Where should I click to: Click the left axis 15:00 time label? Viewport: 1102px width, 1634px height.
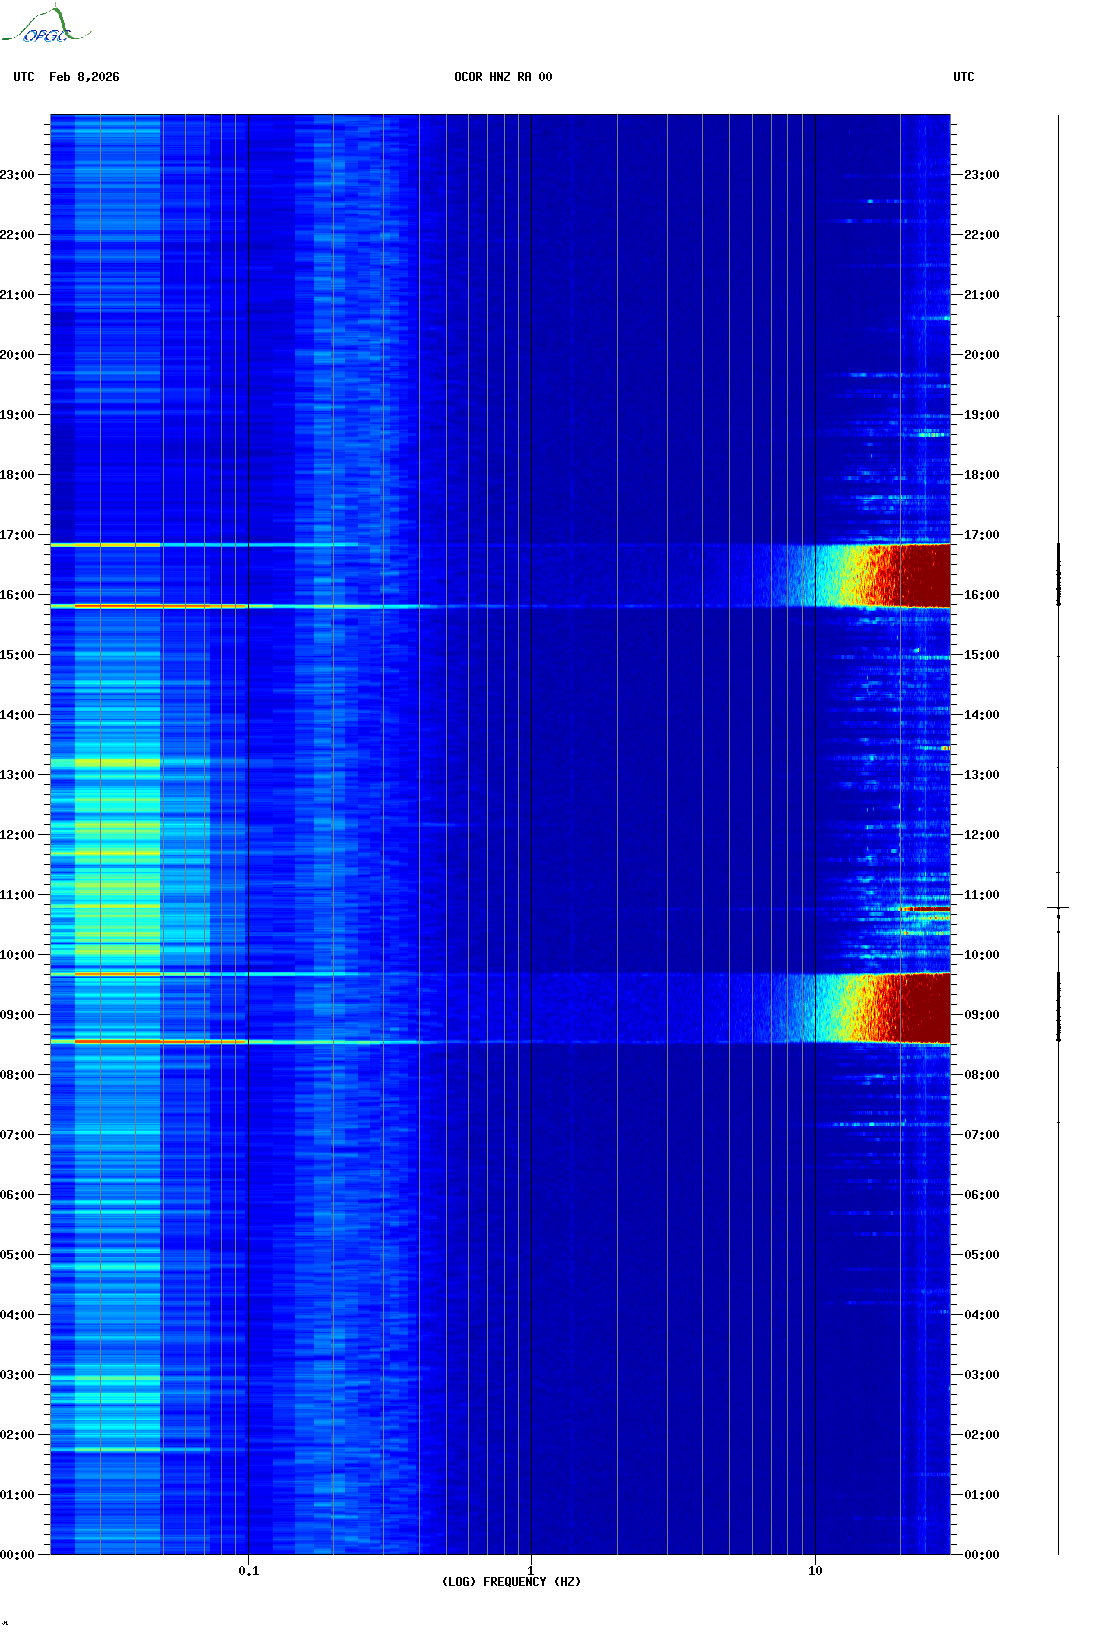click(17, 655)
